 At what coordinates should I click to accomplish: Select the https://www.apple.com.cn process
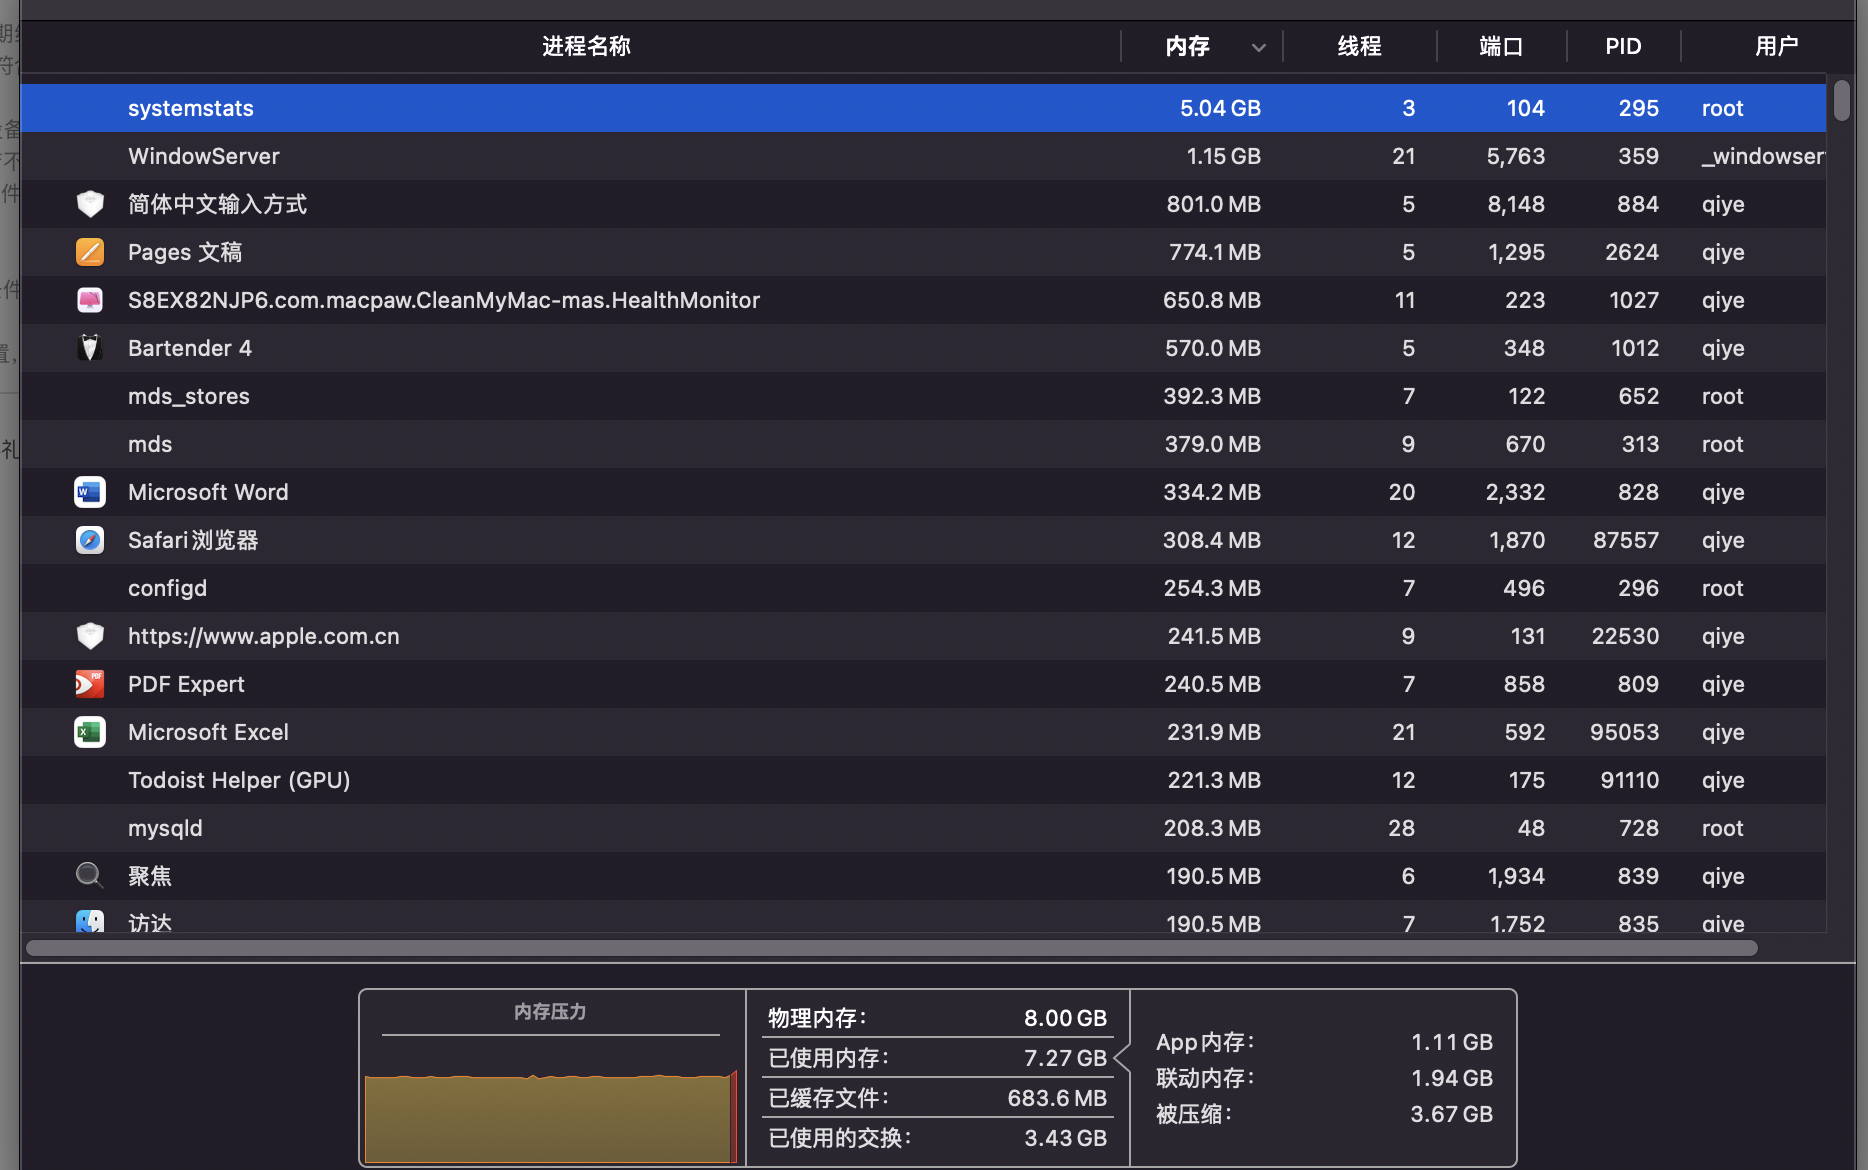(264, 636)
